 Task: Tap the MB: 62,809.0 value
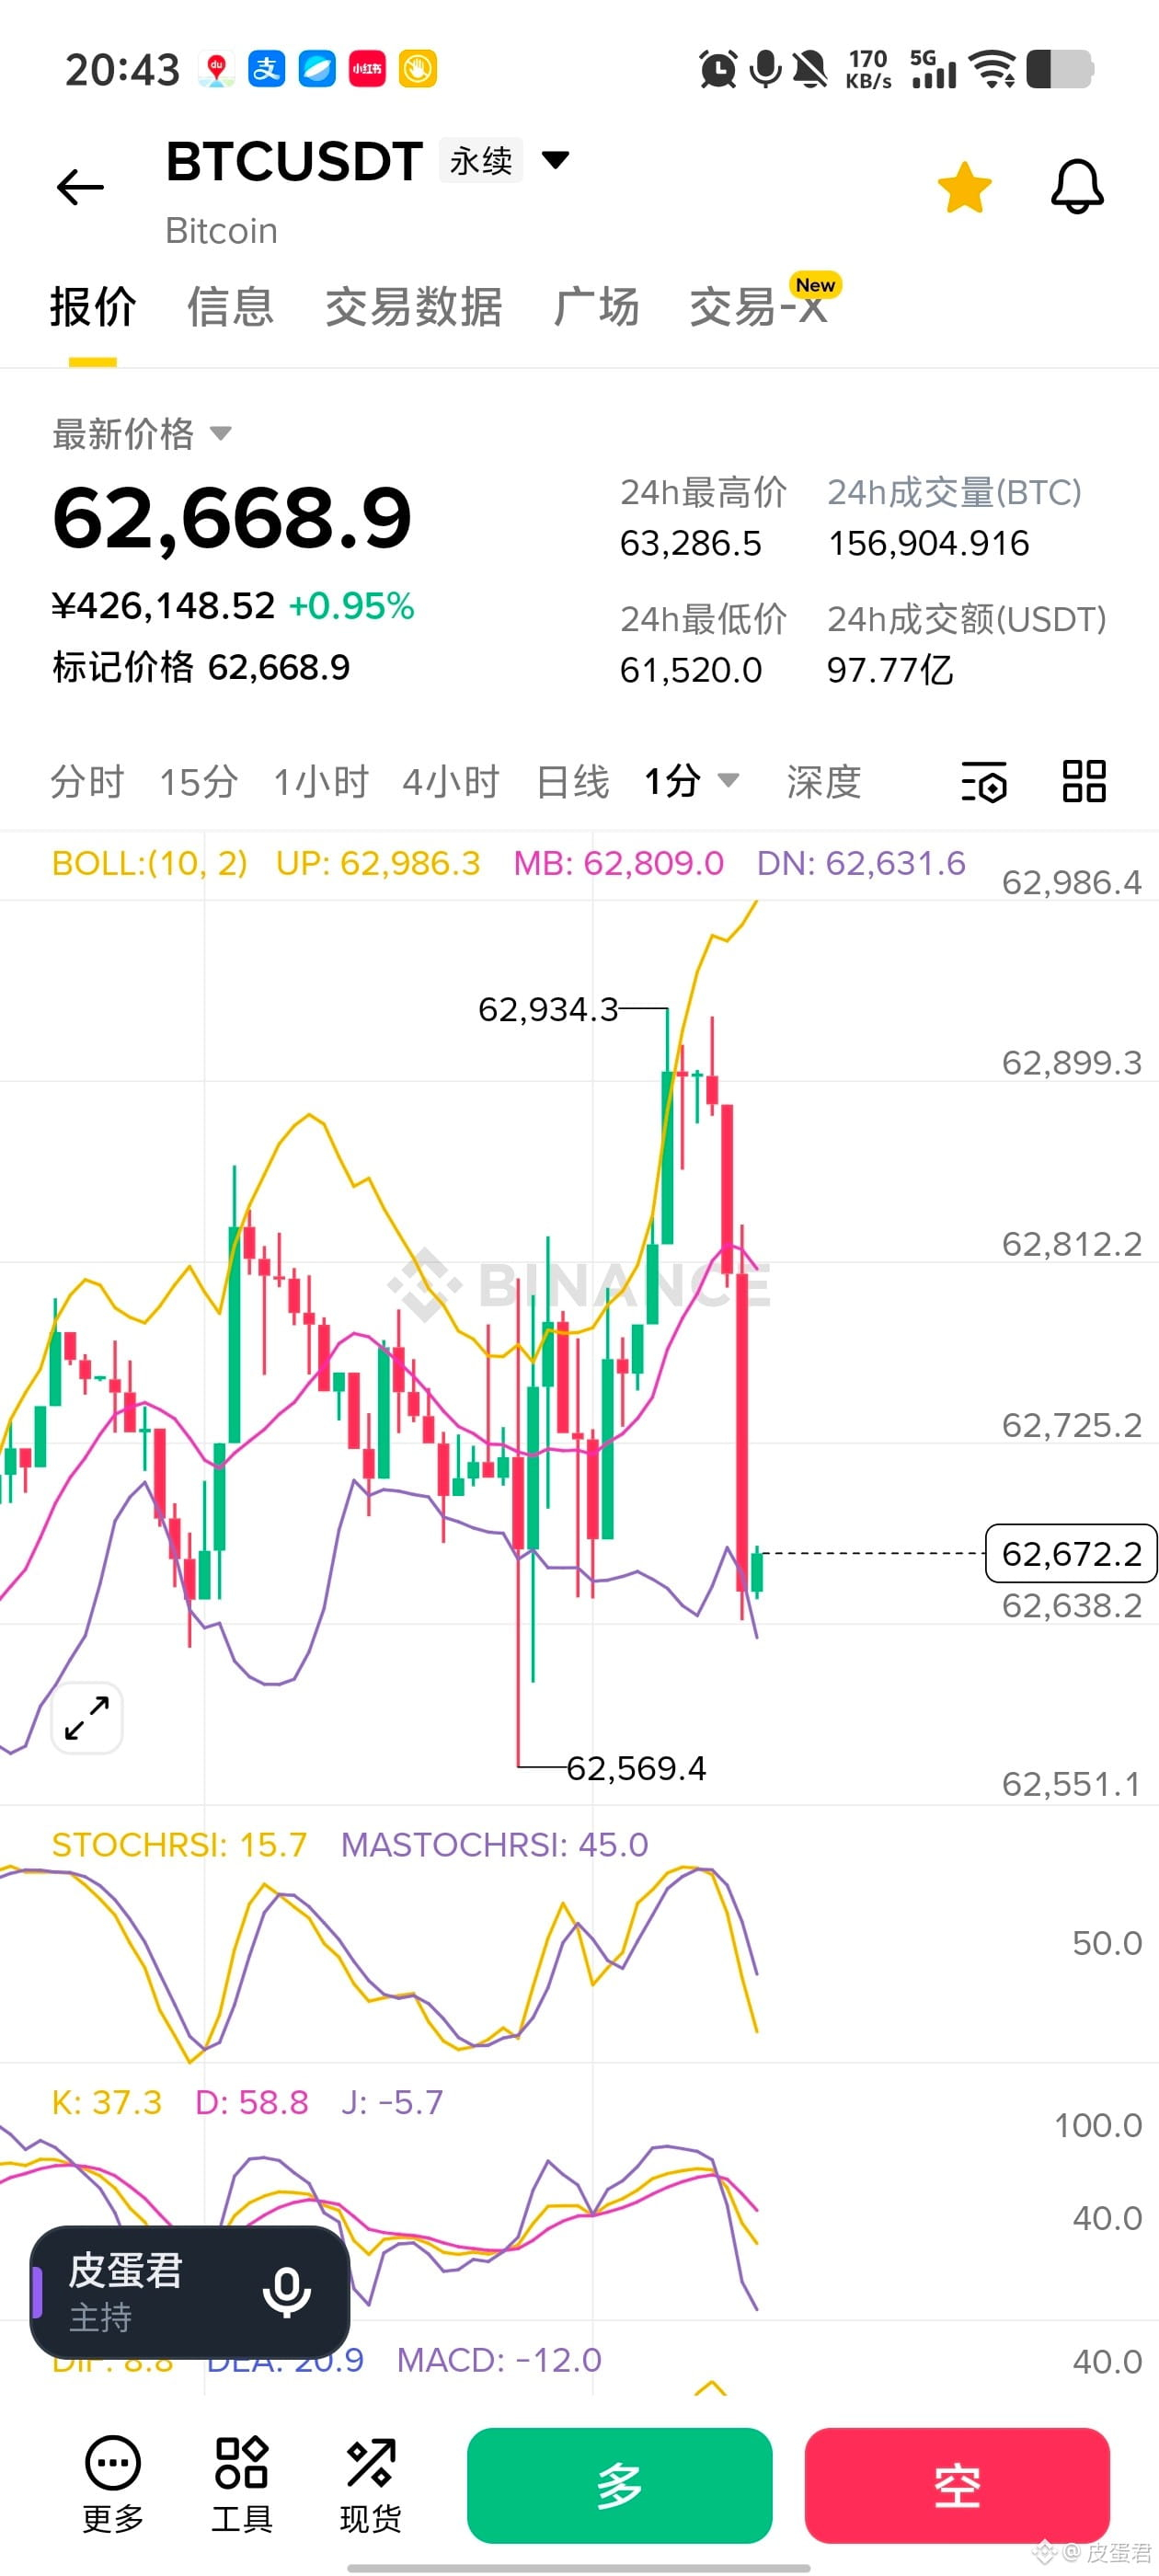(x=618, y=863)
